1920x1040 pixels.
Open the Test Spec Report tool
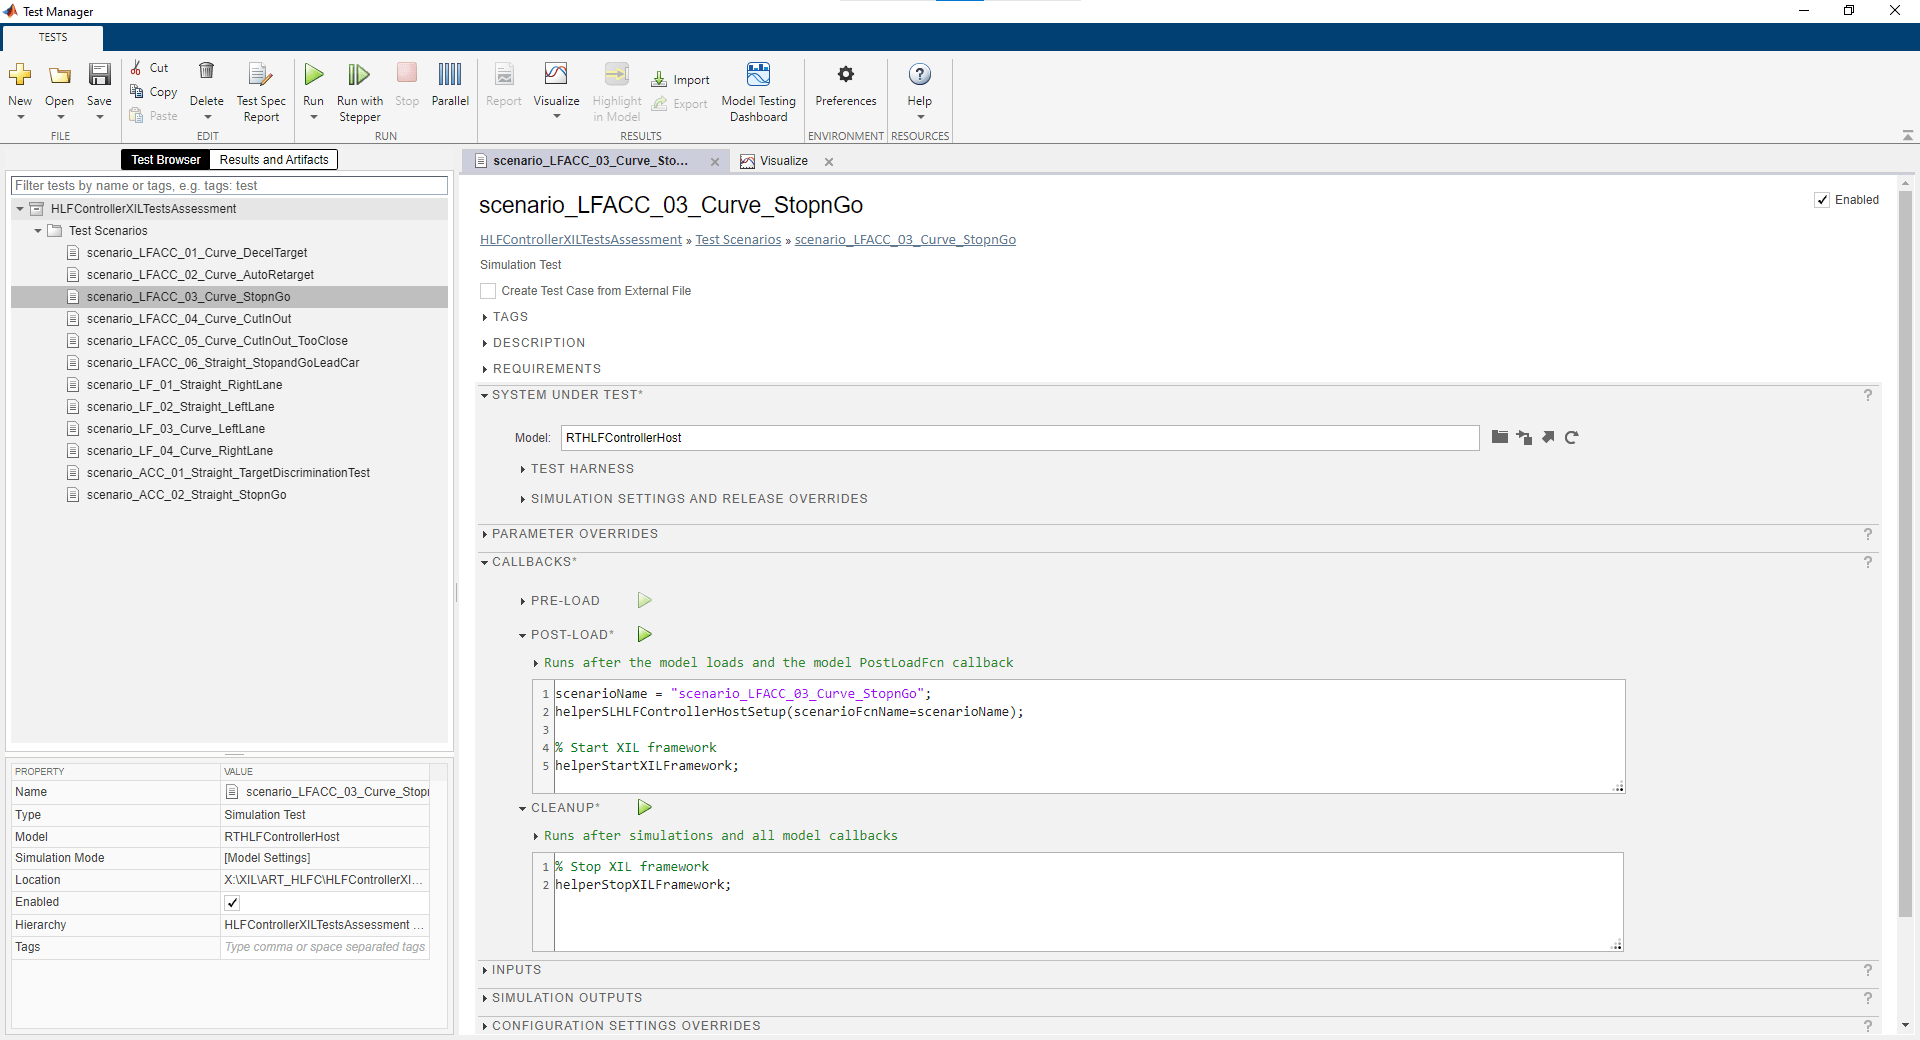tap(261, 75)
